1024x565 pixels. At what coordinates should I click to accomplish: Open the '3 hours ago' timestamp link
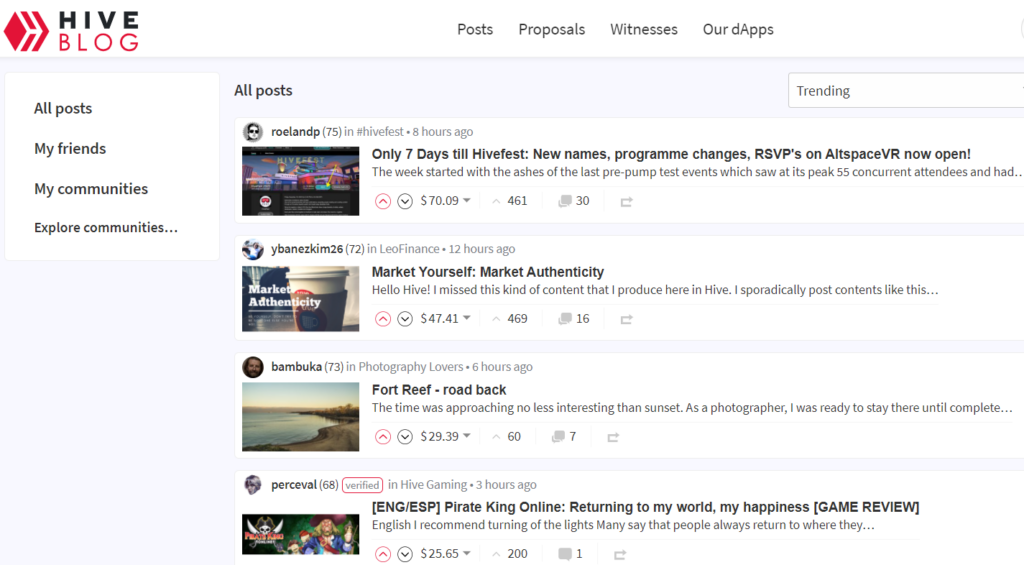[506, 485]
